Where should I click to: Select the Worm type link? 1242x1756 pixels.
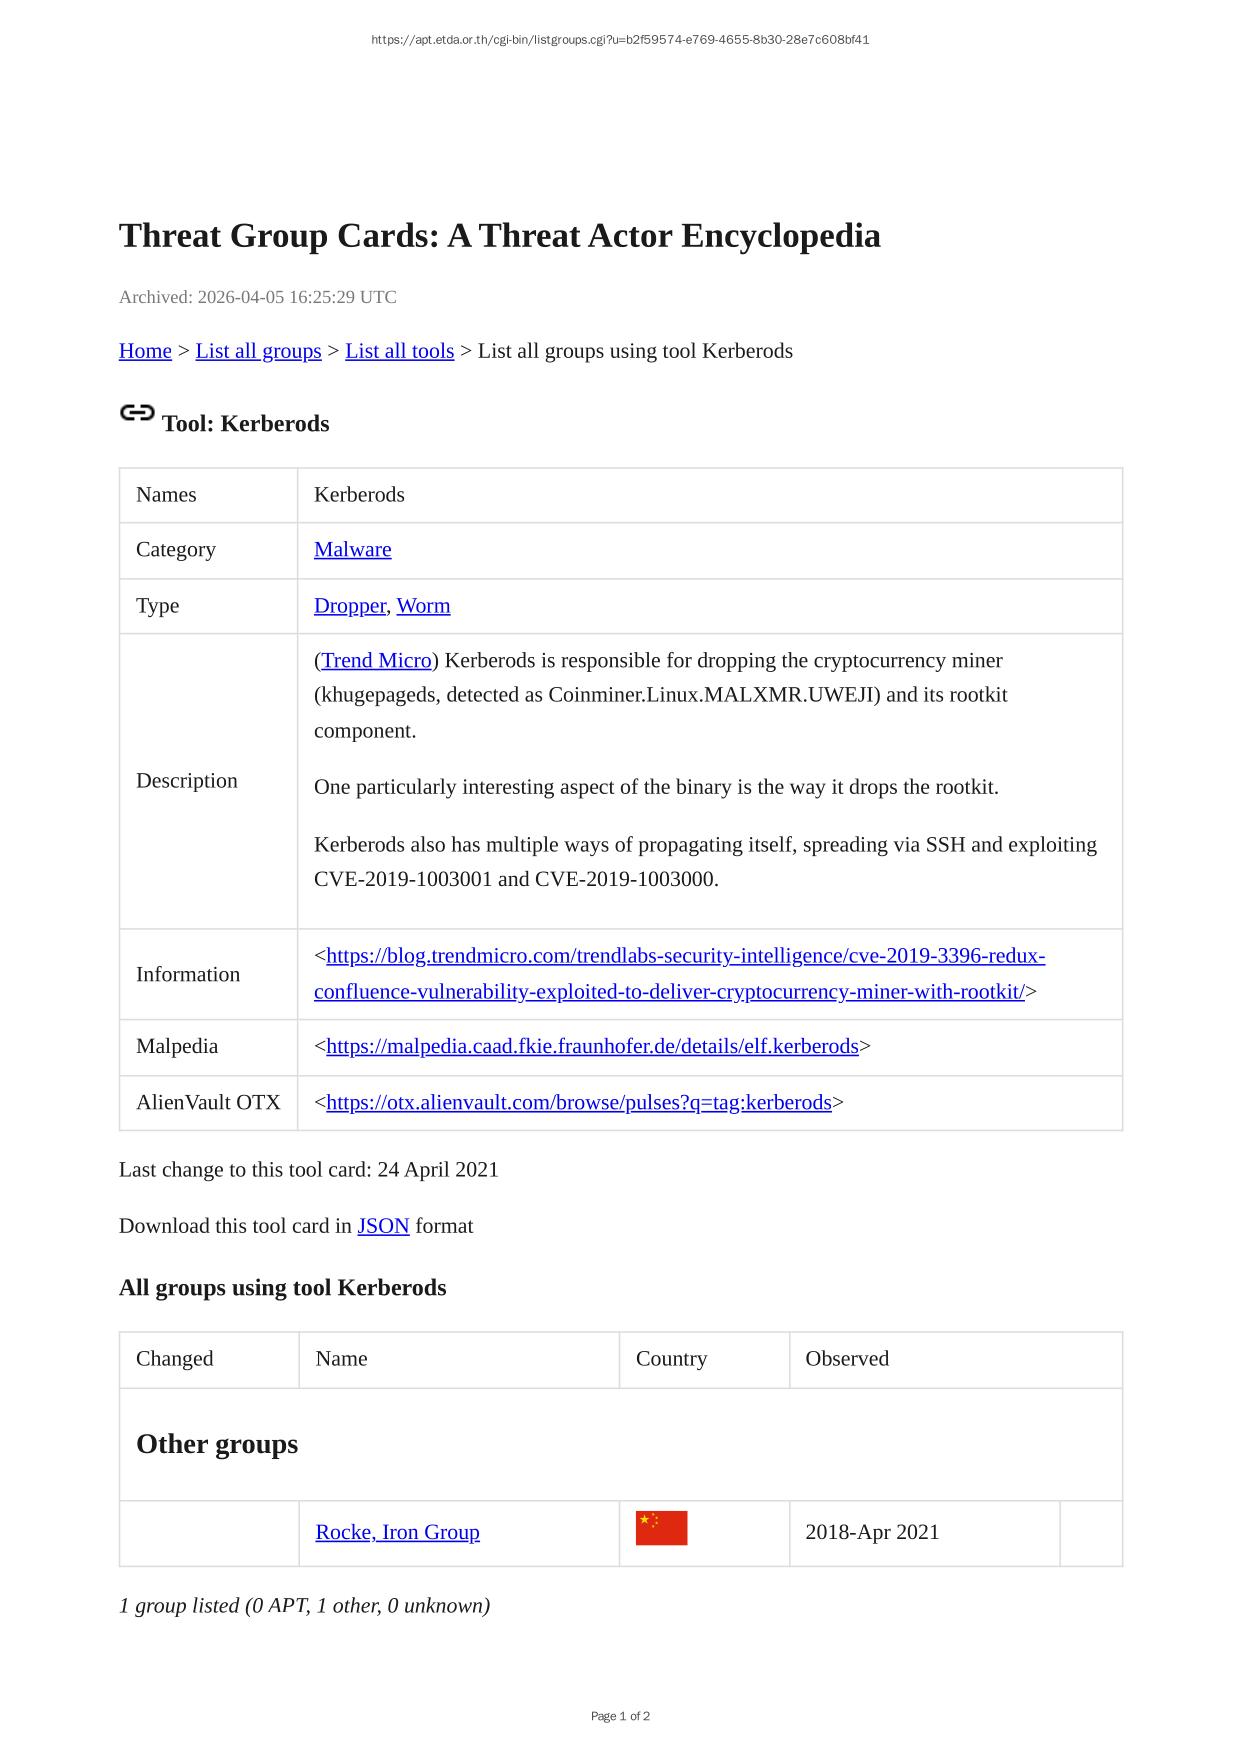(x=423, y=605)
